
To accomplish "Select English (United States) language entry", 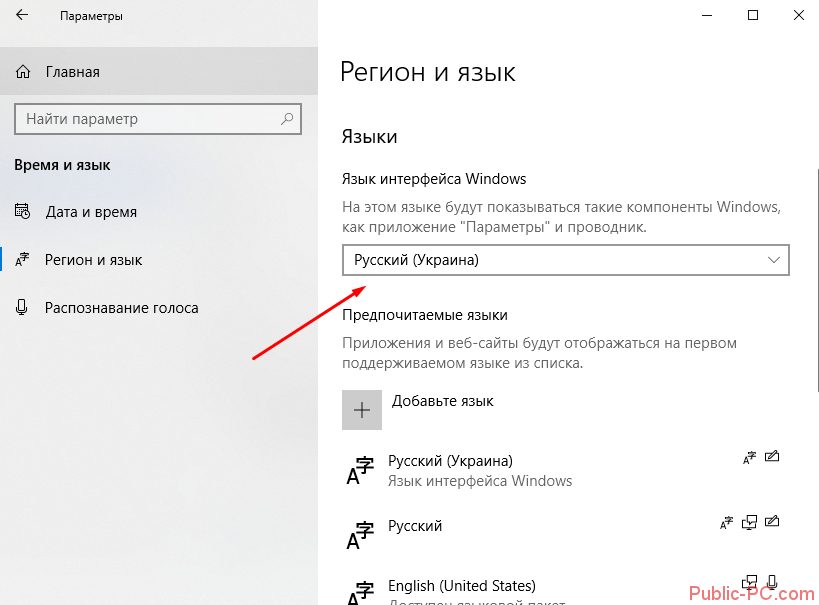I will pyautogui.click(x=564, y=590).
